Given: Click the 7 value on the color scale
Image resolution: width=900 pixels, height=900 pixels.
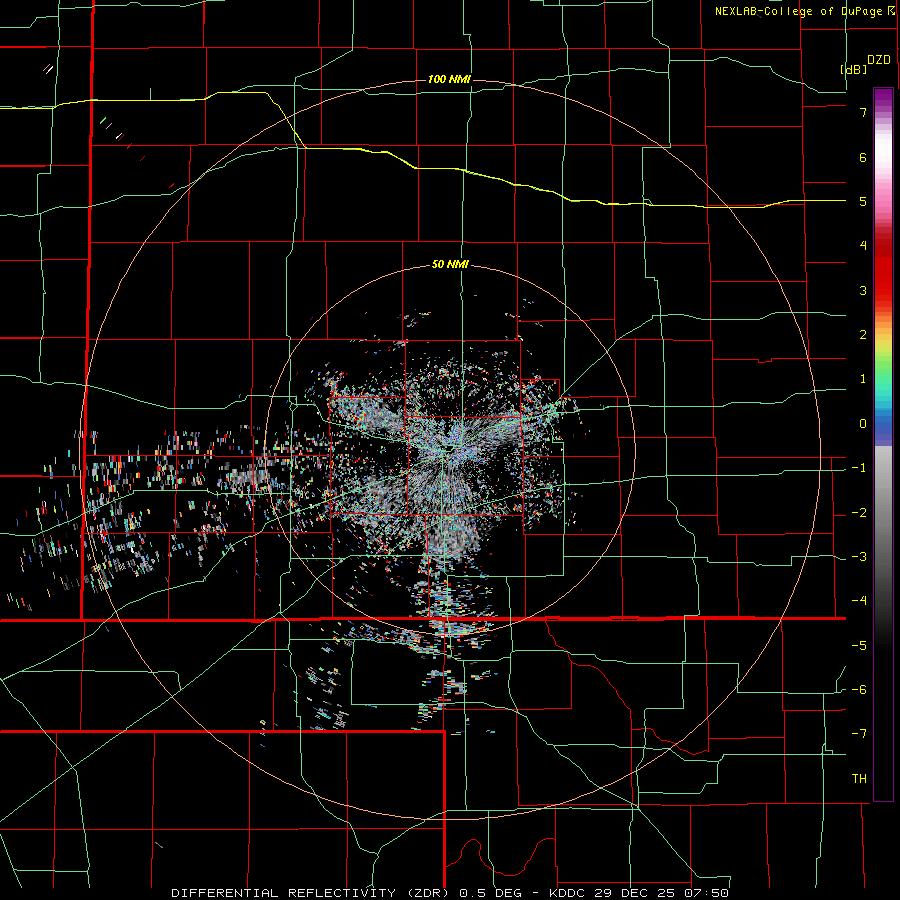Looking at the screenshot, I should click(863, 112).
